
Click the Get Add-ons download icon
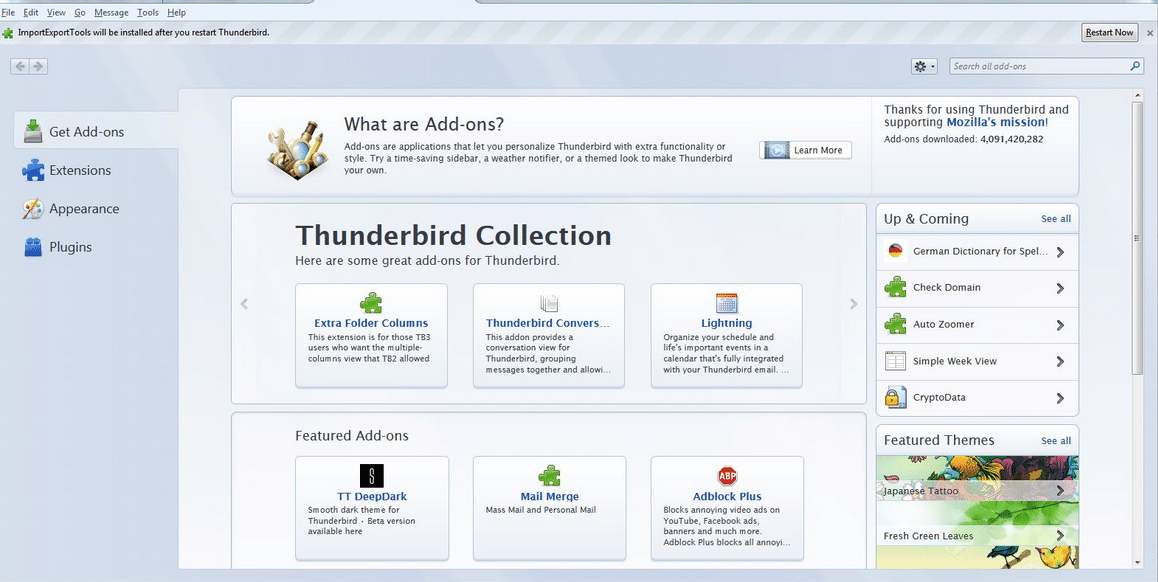[33, 131]
